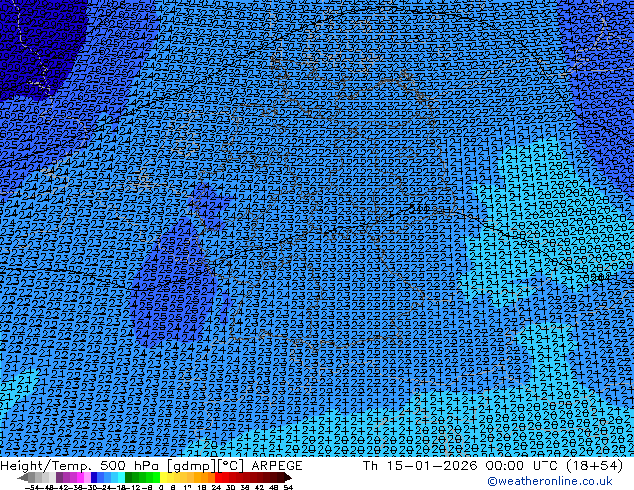634x490 pixels.
Task: Click the -54 label on the temperature scale
Action: 32,487
